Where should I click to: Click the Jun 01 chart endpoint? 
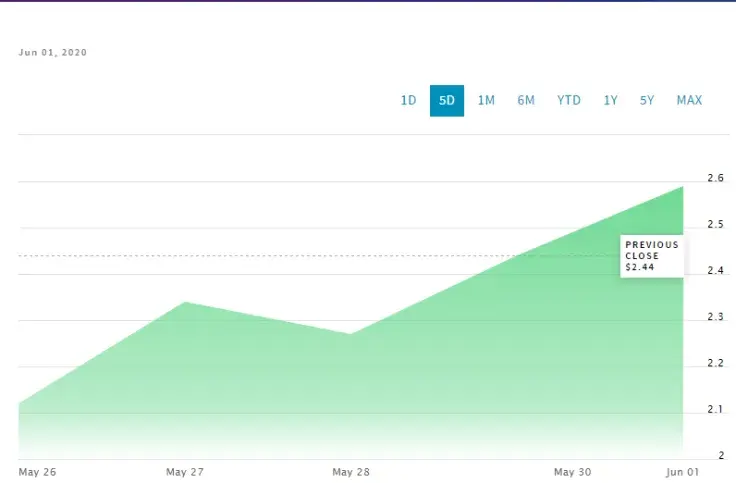(682, 187)
